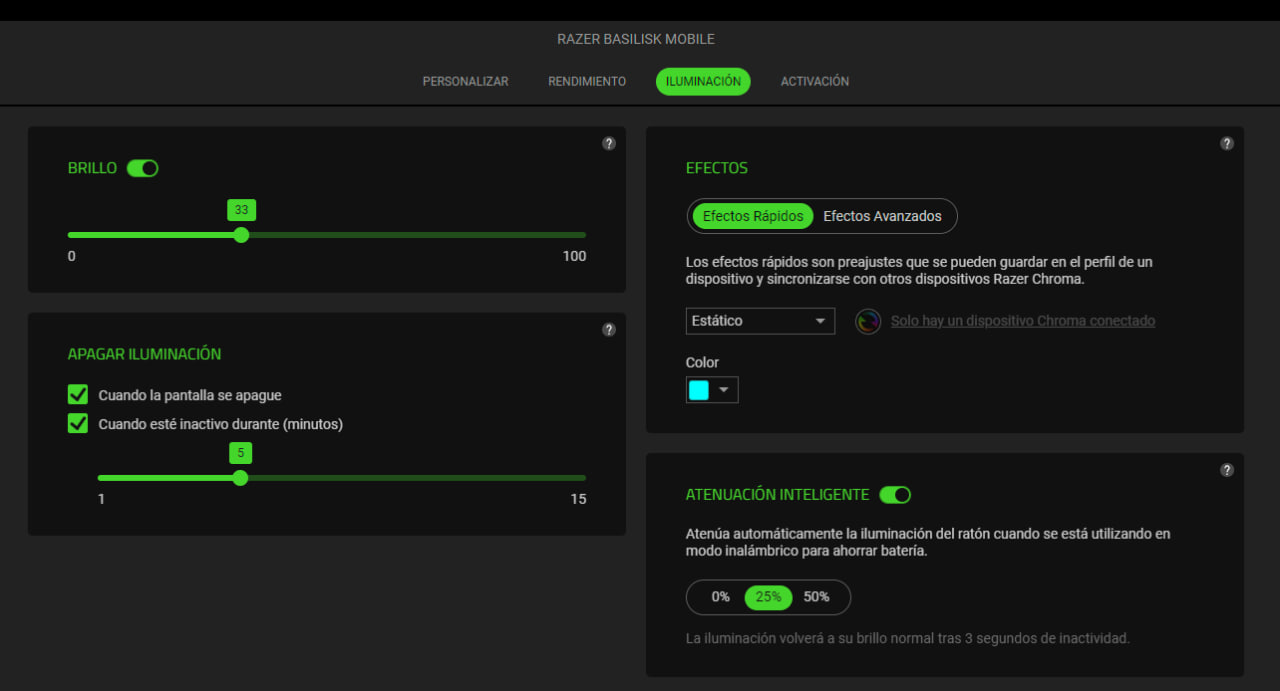This screenshot has height=691, width=1280.
Task: Toggle the Atenuación Inteligente switch
Action: (895, 495)
